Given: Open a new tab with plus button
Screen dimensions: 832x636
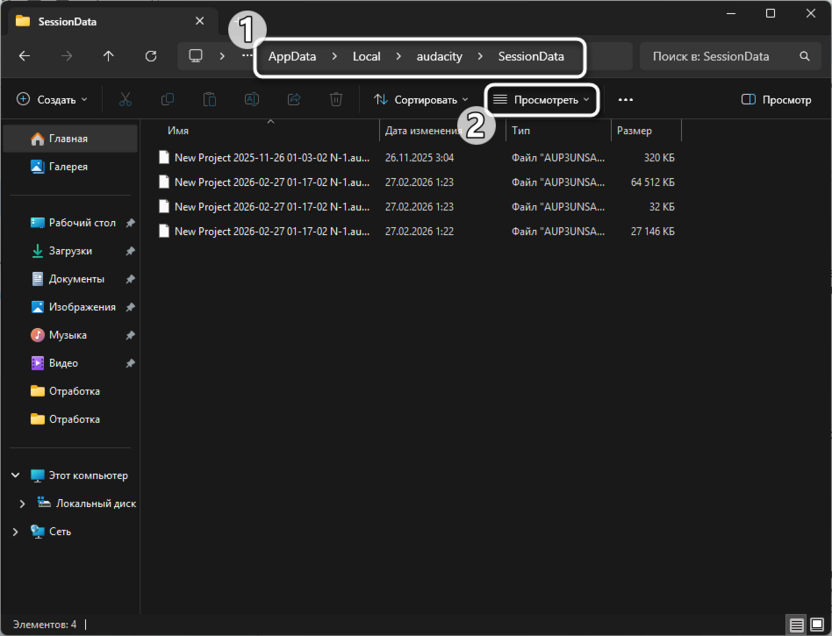Looking at the screenshot, I should coord(242,20).
